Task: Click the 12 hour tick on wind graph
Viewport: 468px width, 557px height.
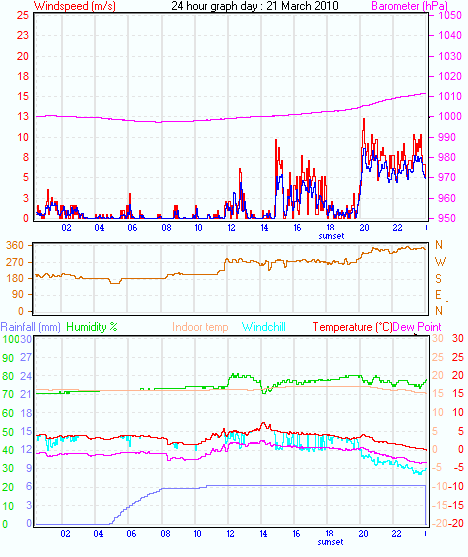Action: (x=231, y=228)
